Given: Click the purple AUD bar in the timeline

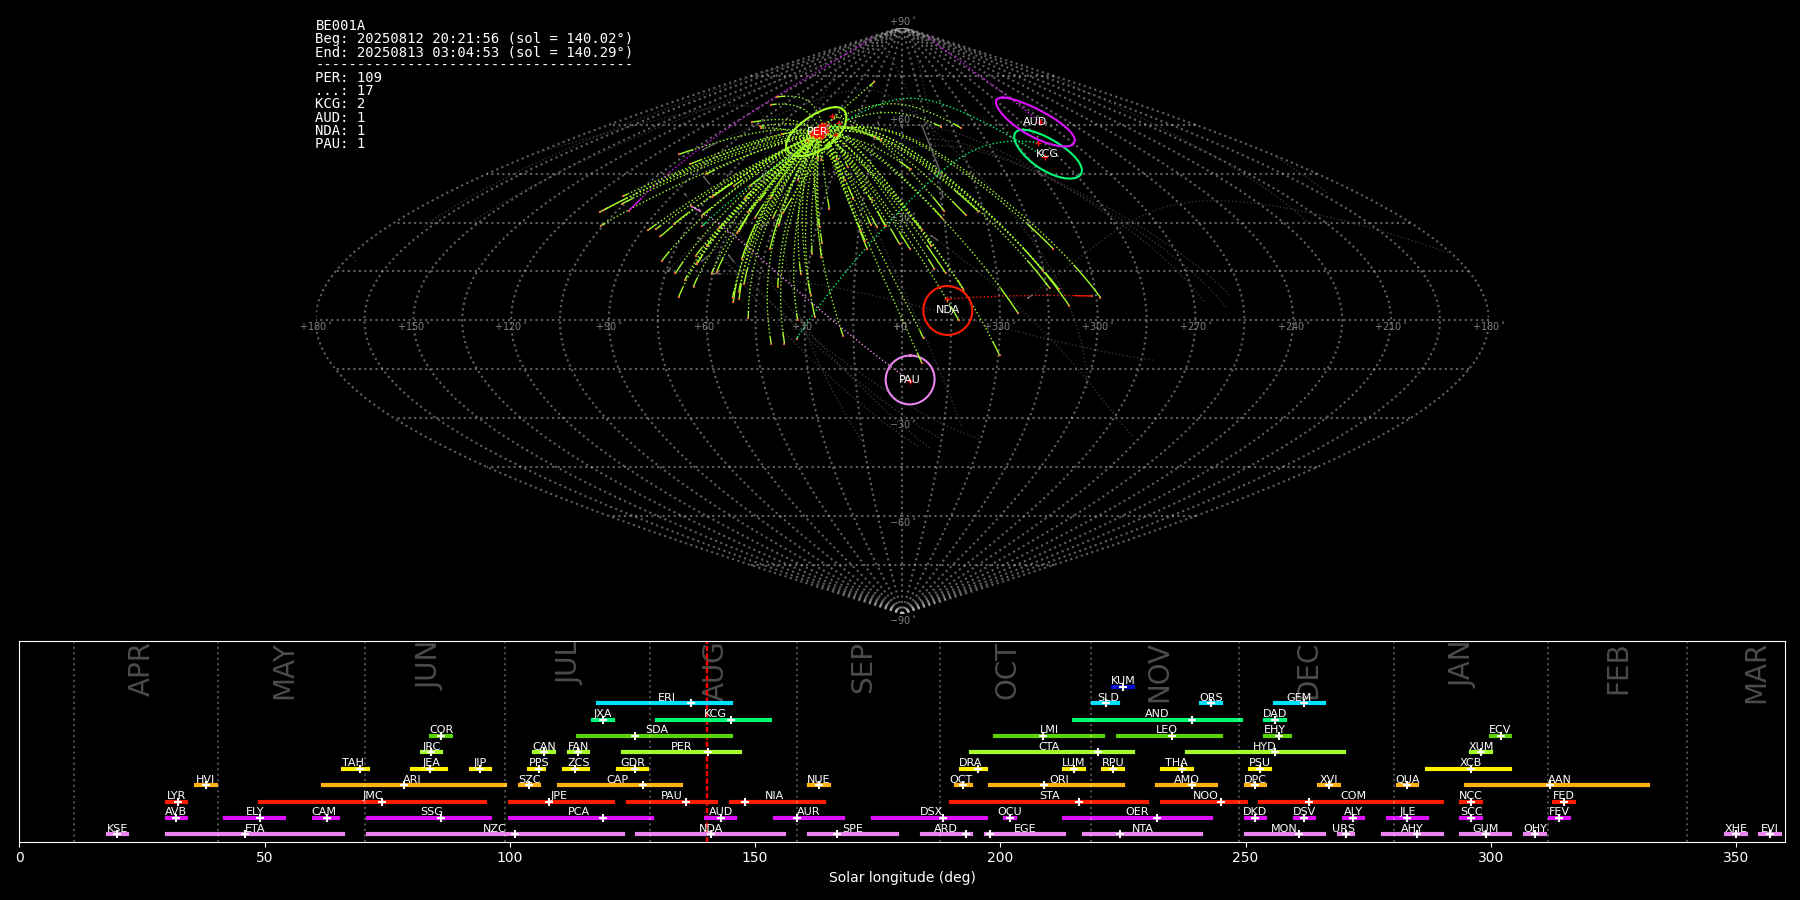Looking at the screenshot, I should [x=720, y=818].
